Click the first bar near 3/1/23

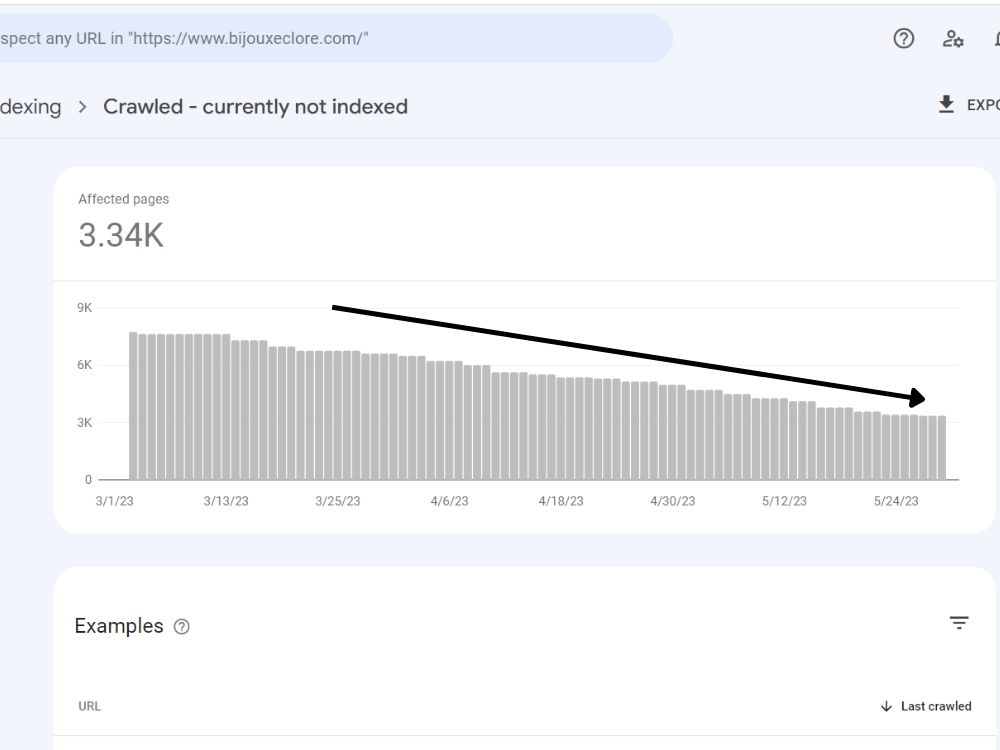(x=133, y=406)
